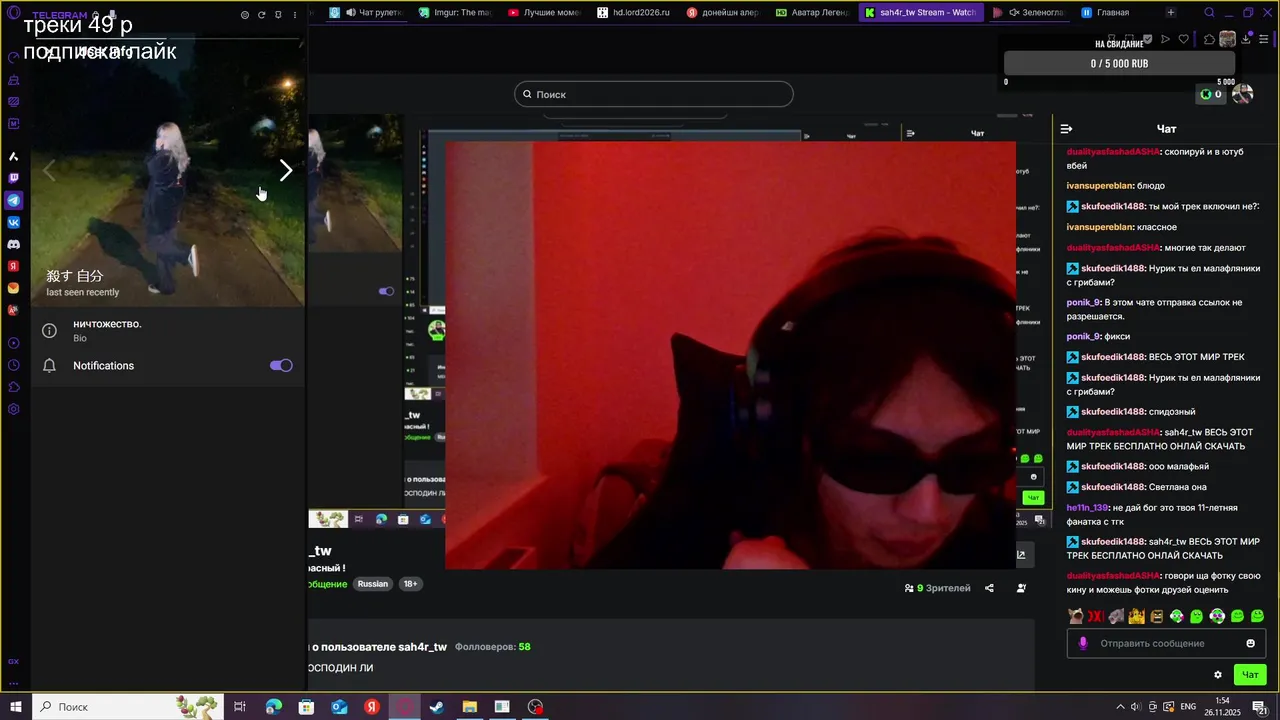The height and width of the screenshot is (720, 1280).
Task: Open Telegram in the Opera sidebar
Action: point(13,200)
